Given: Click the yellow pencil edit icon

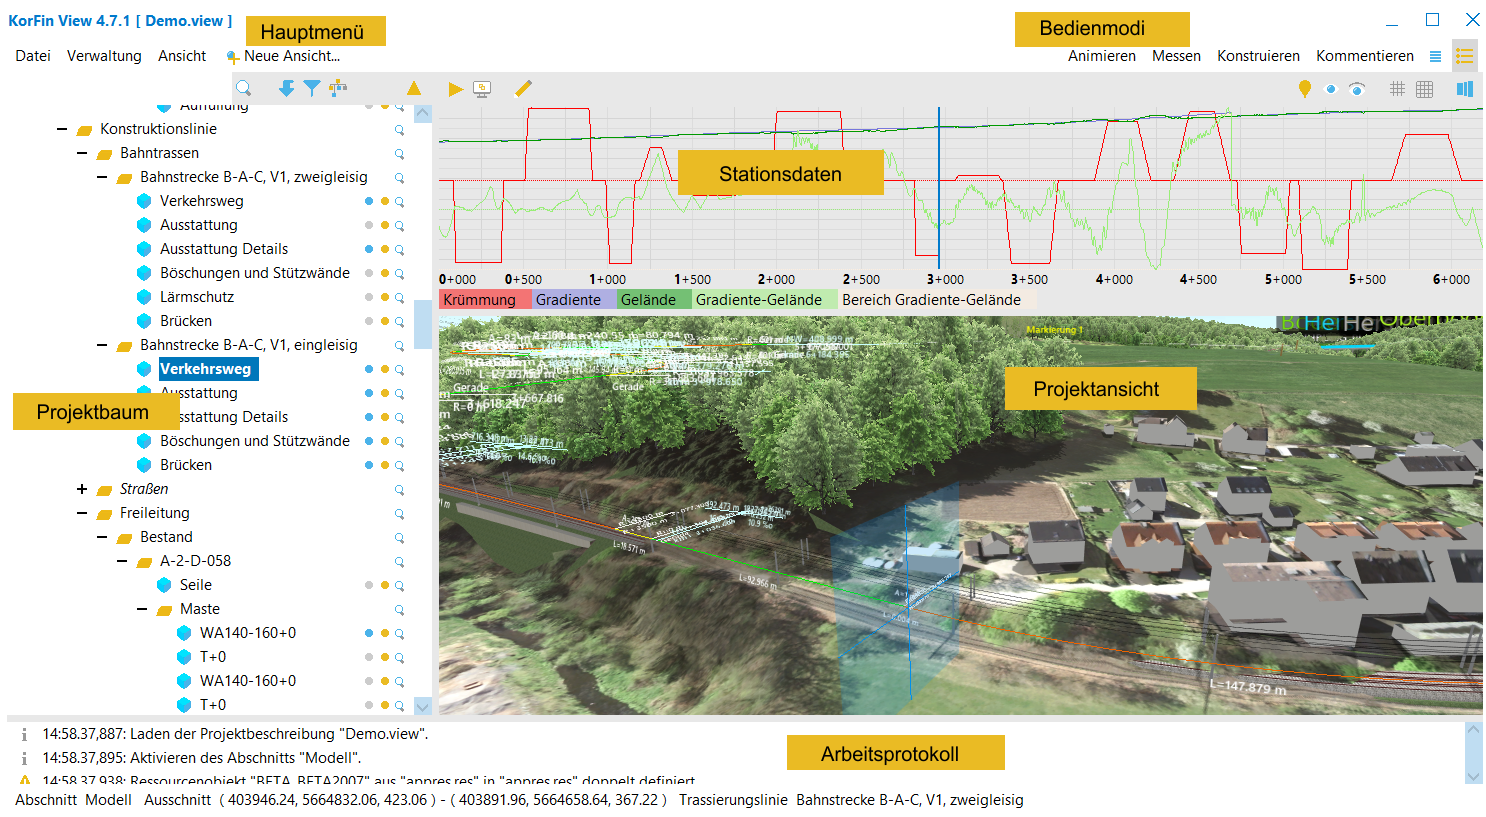Looking at the screenshot, I should pos(523,89).
